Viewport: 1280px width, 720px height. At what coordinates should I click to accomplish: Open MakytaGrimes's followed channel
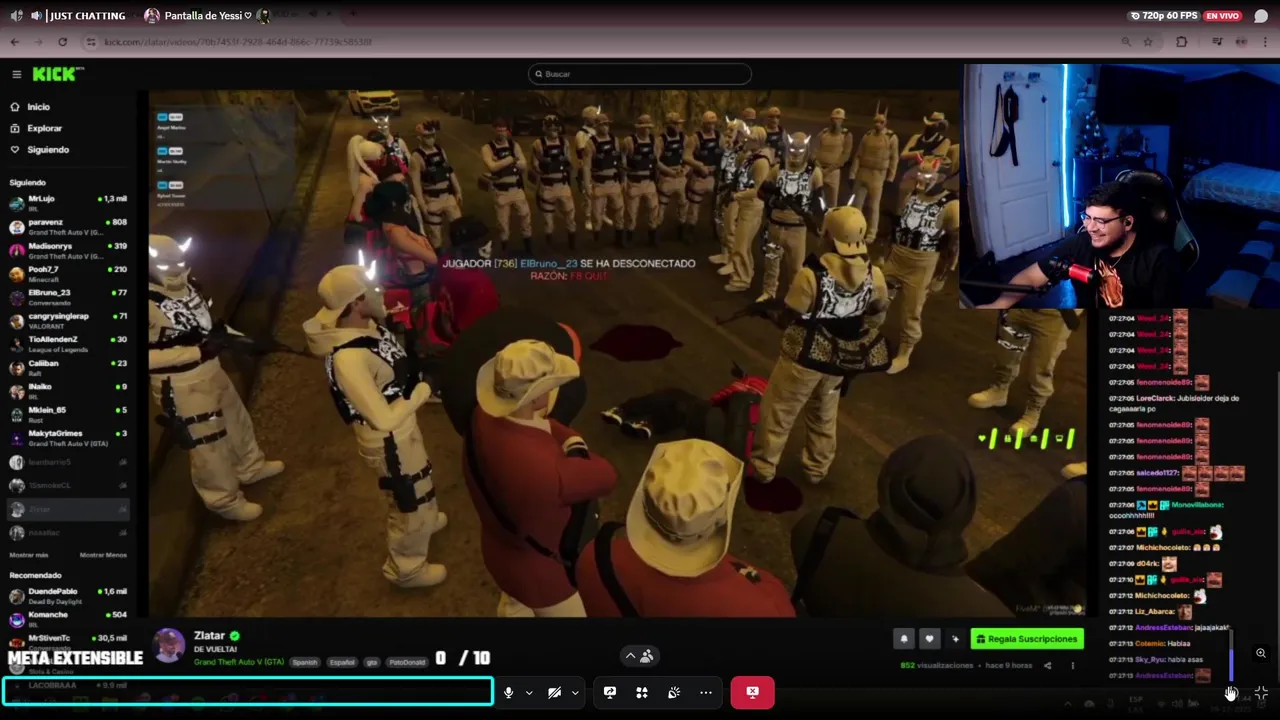[x=68, y=438]
